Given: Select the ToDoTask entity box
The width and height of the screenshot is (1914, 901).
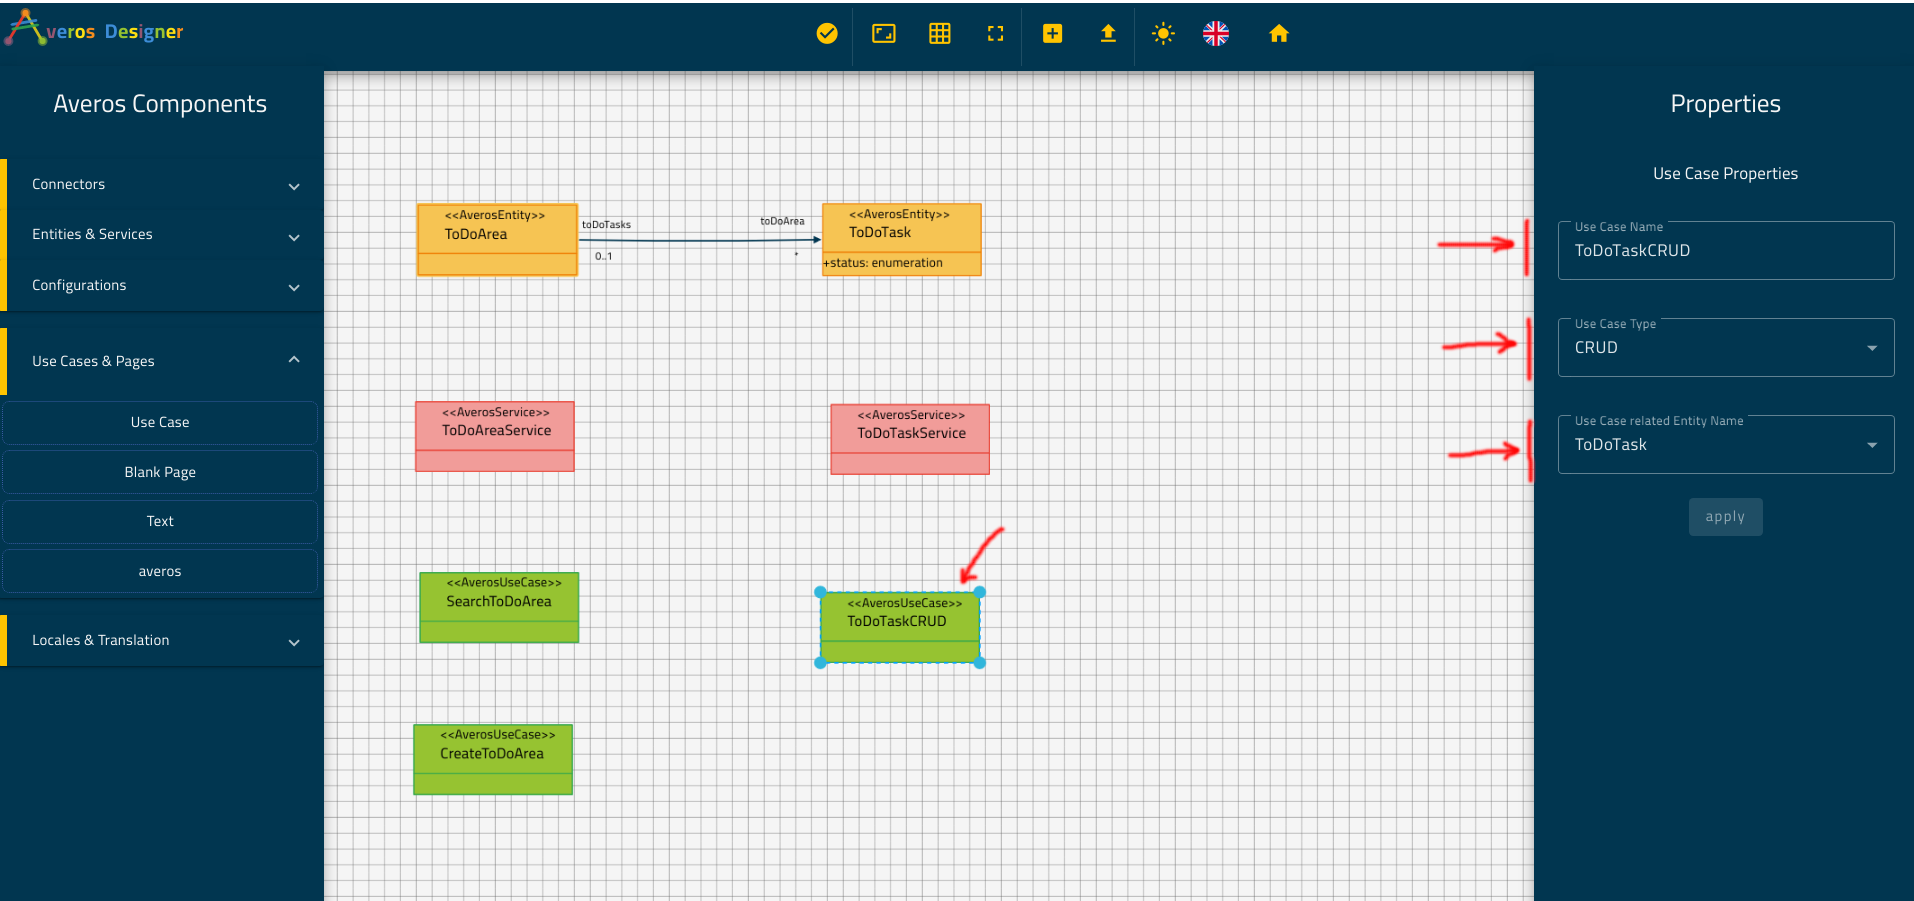Looking at the screenshot, I should (901, 239).
